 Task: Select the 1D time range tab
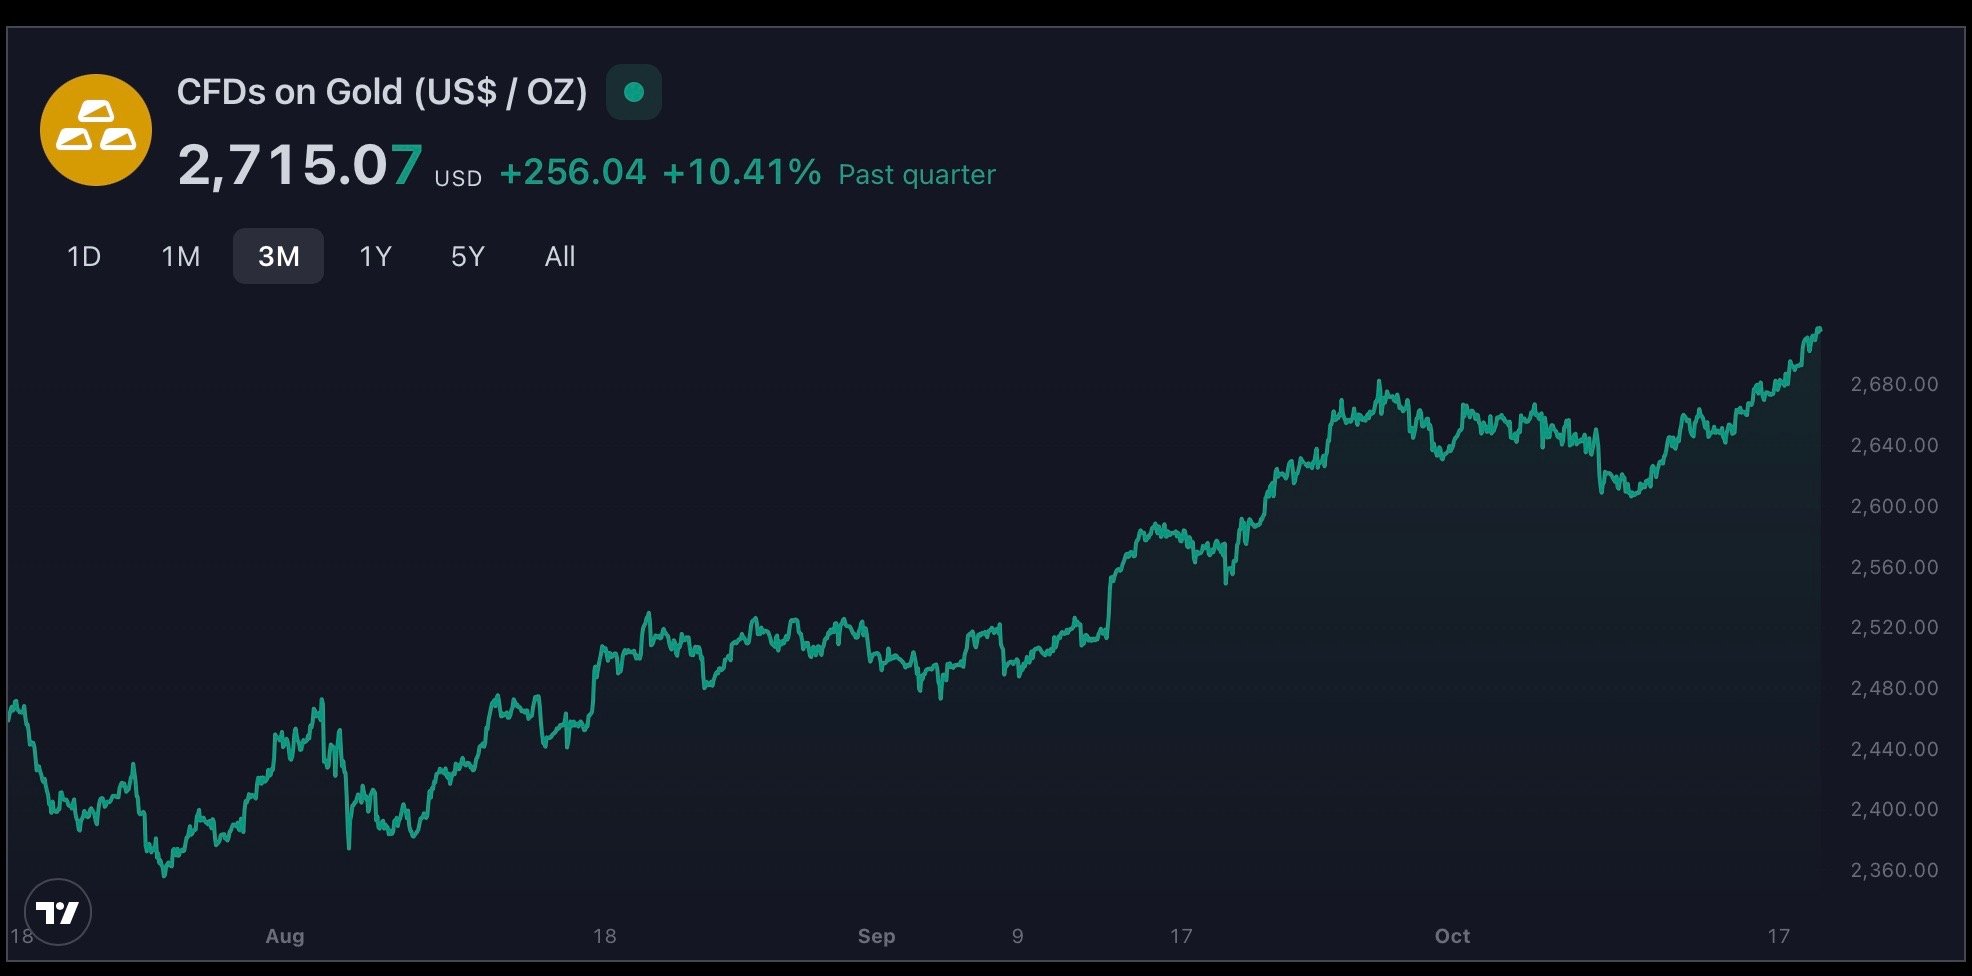tap(84, 257)
